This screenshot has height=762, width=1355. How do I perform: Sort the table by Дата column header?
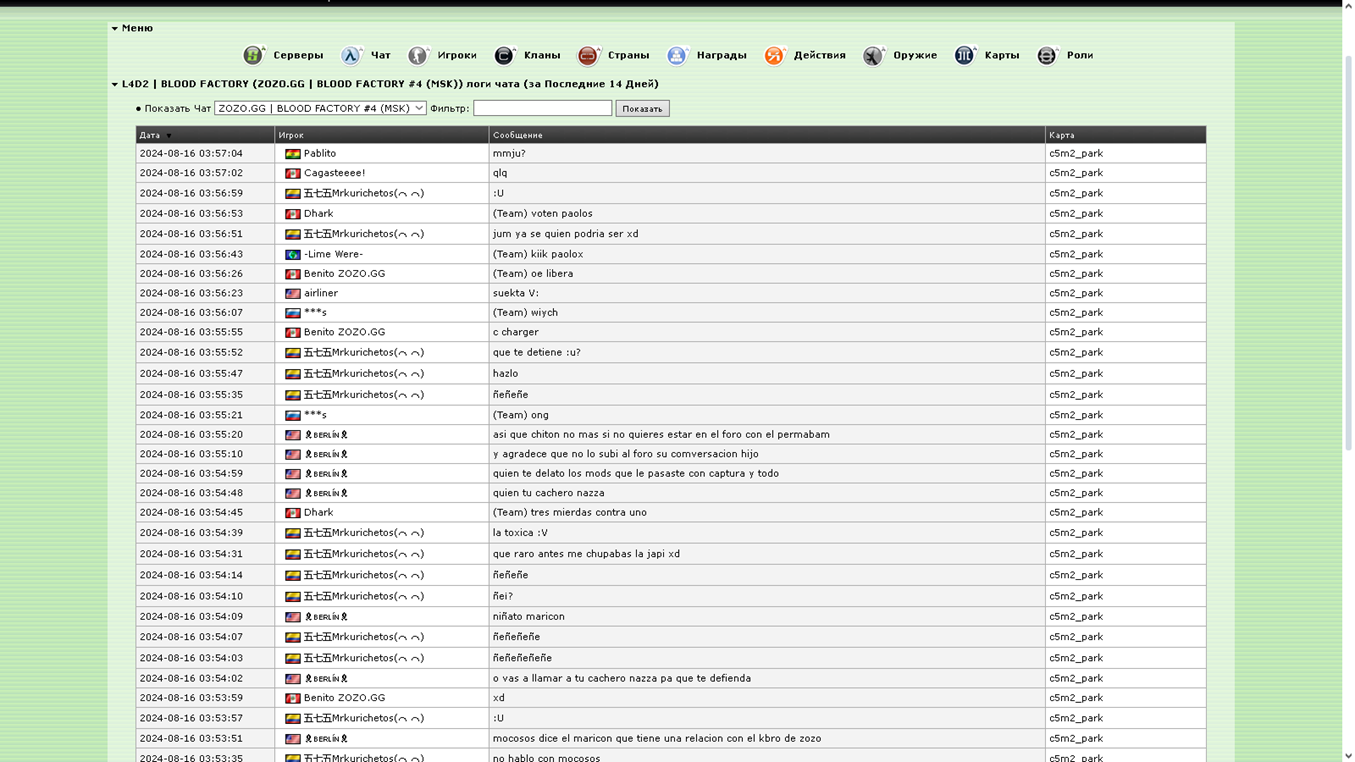point(150,135)
